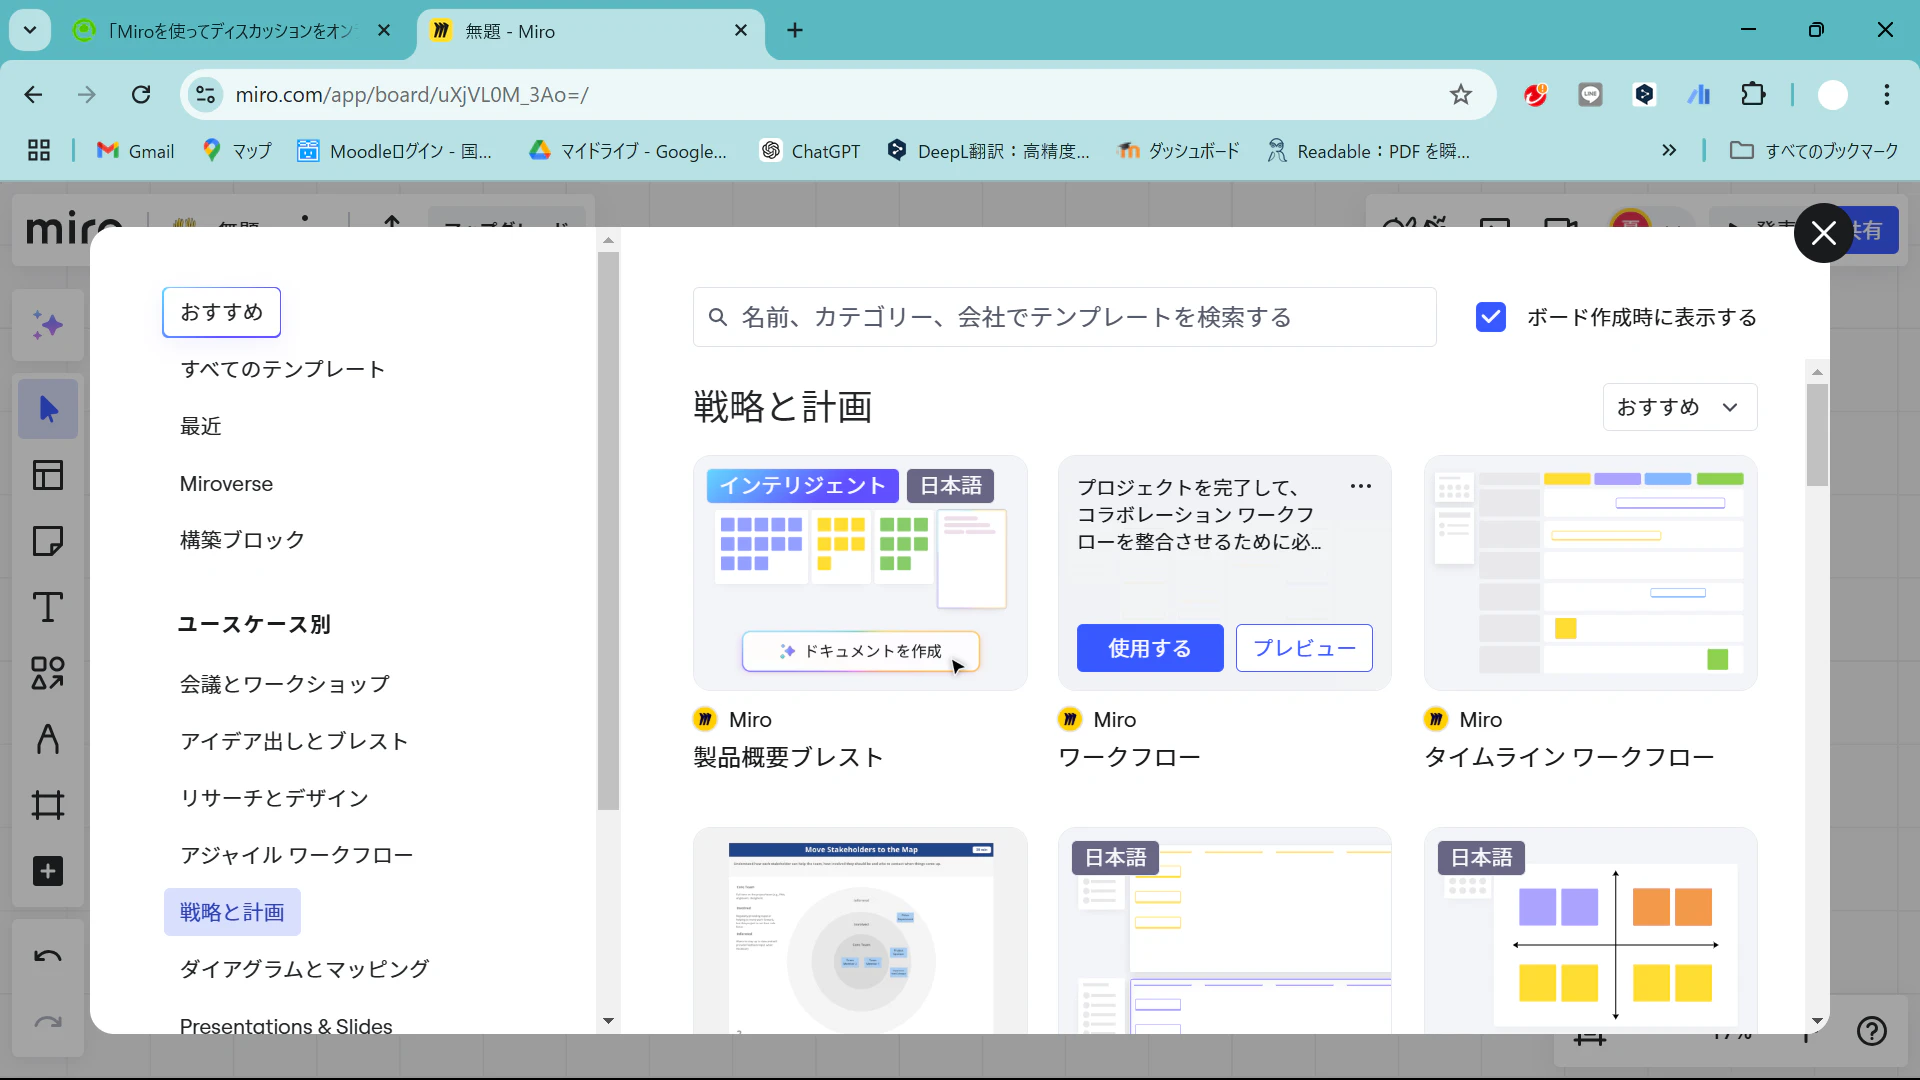Screen dimensions: 1920x1080
Task: Click ドキュメントを作成 button
Action: pos(861,652)
